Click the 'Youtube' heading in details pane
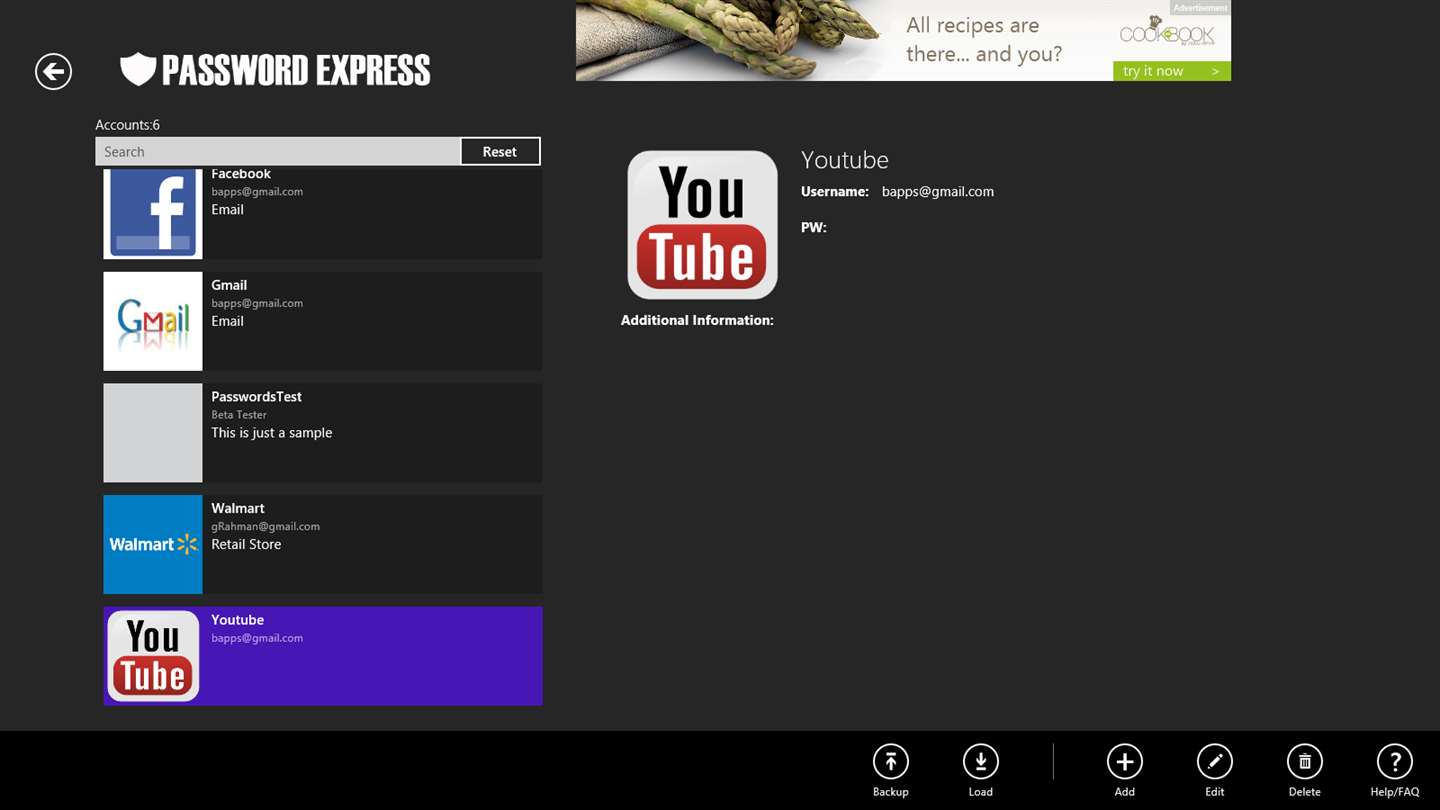This screenshot has height=810, width=1440. [x=845, y=160]
